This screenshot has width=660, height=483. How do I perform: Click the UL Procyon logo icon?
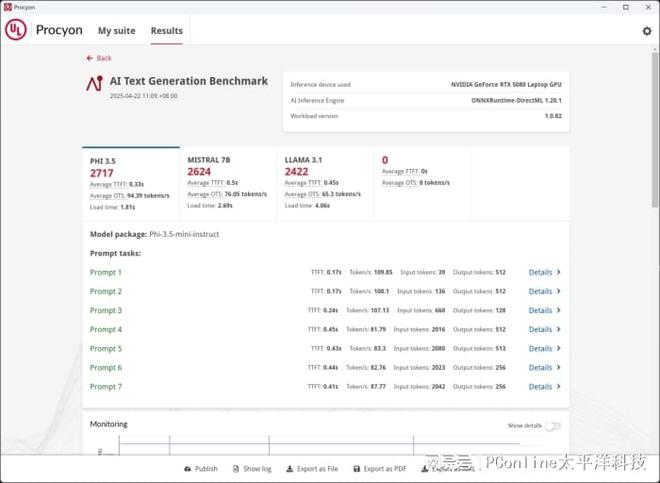tap(16, 30)
